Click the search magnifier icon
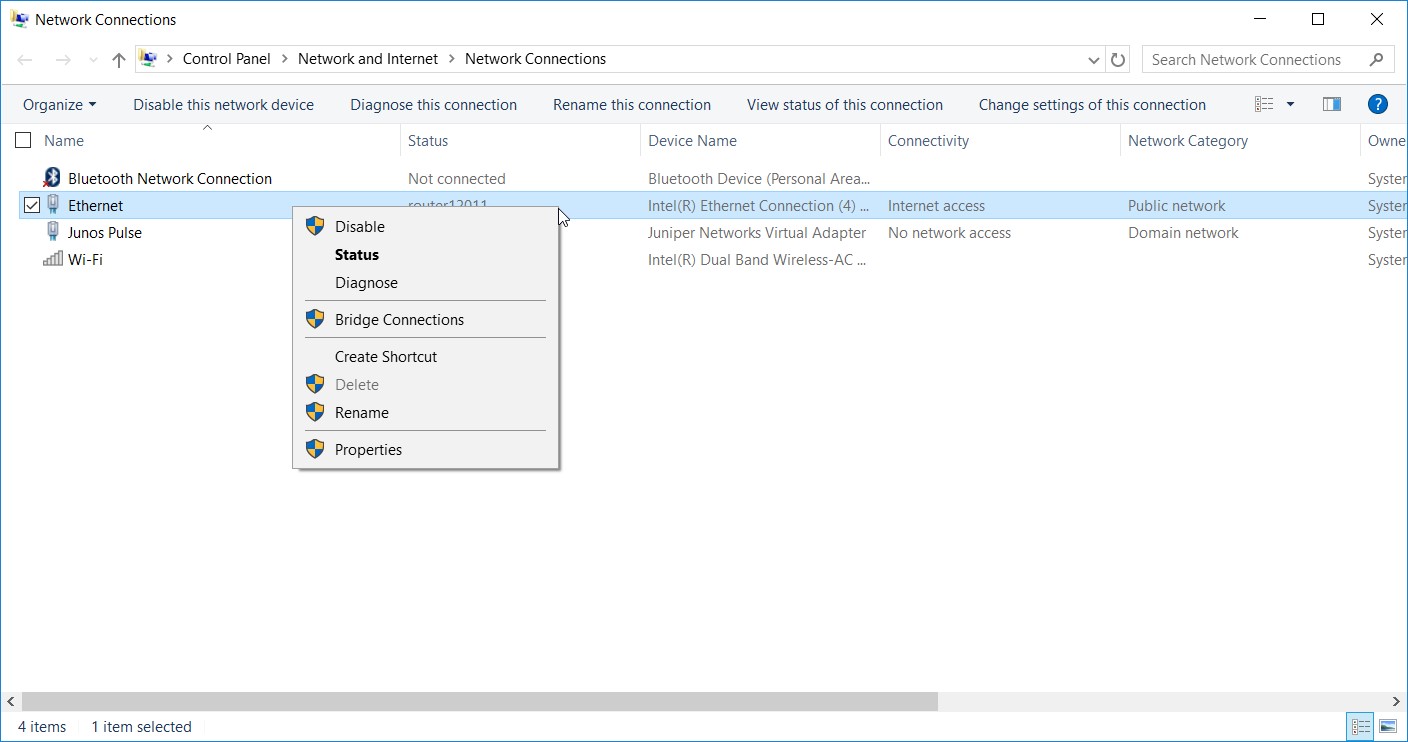The width and height of the screenshot is (1408, 742). click(1377, 59)
